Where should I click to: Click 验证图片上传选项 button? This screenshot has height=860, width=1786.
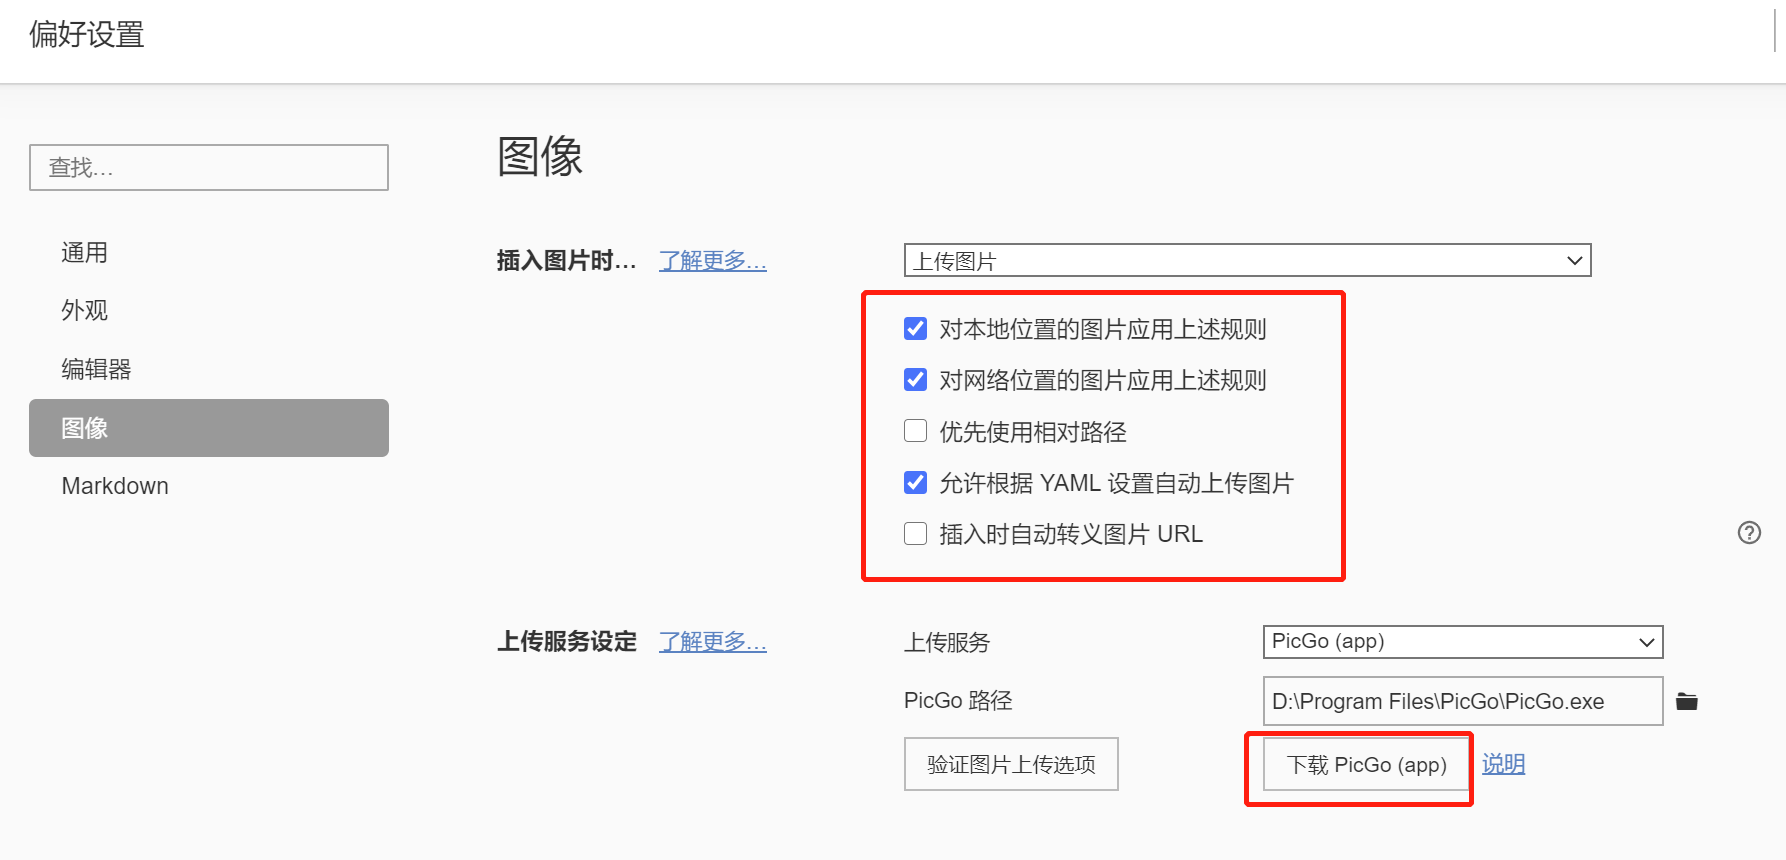1011,764
